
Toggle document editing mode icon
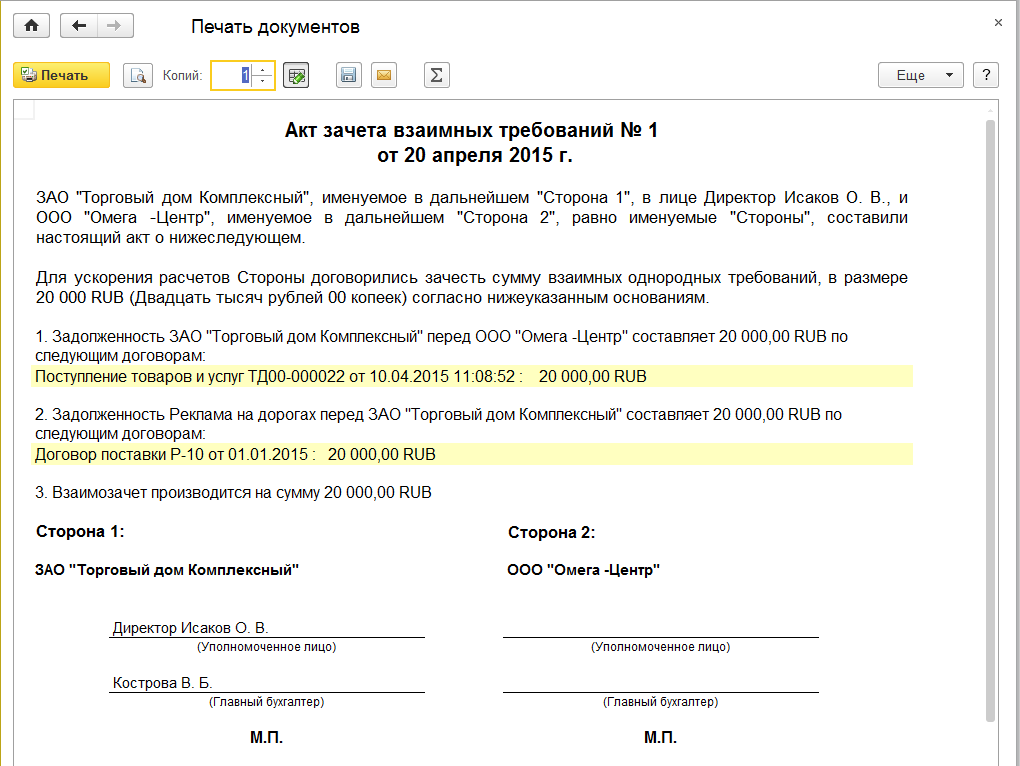tap(296, 75)
